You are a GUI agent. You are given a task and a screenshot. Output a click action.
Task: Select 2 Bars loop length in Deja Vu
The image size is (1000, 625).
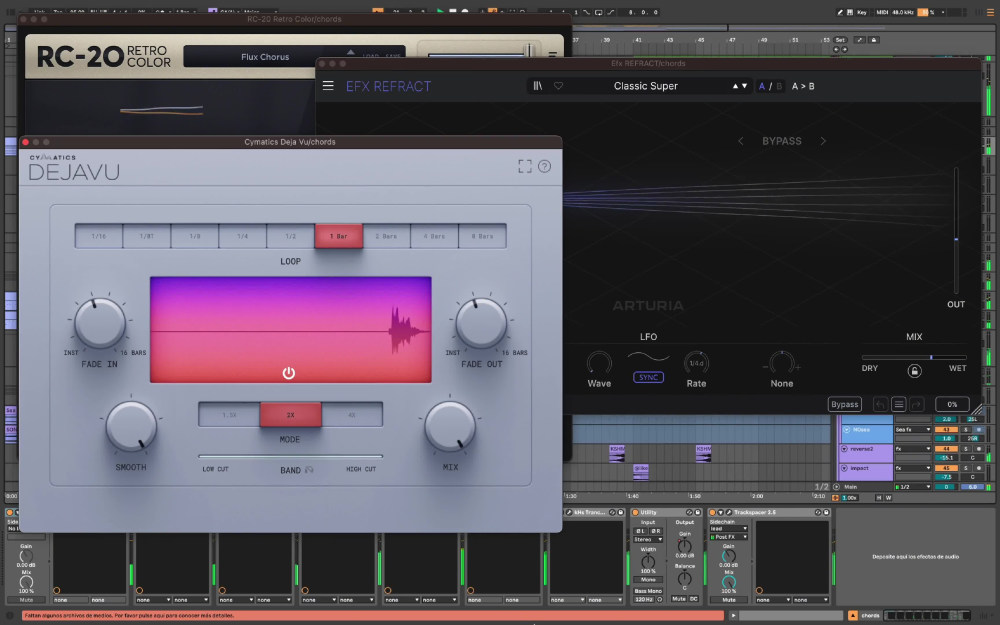pyautogui.click(x=386, y=236)
